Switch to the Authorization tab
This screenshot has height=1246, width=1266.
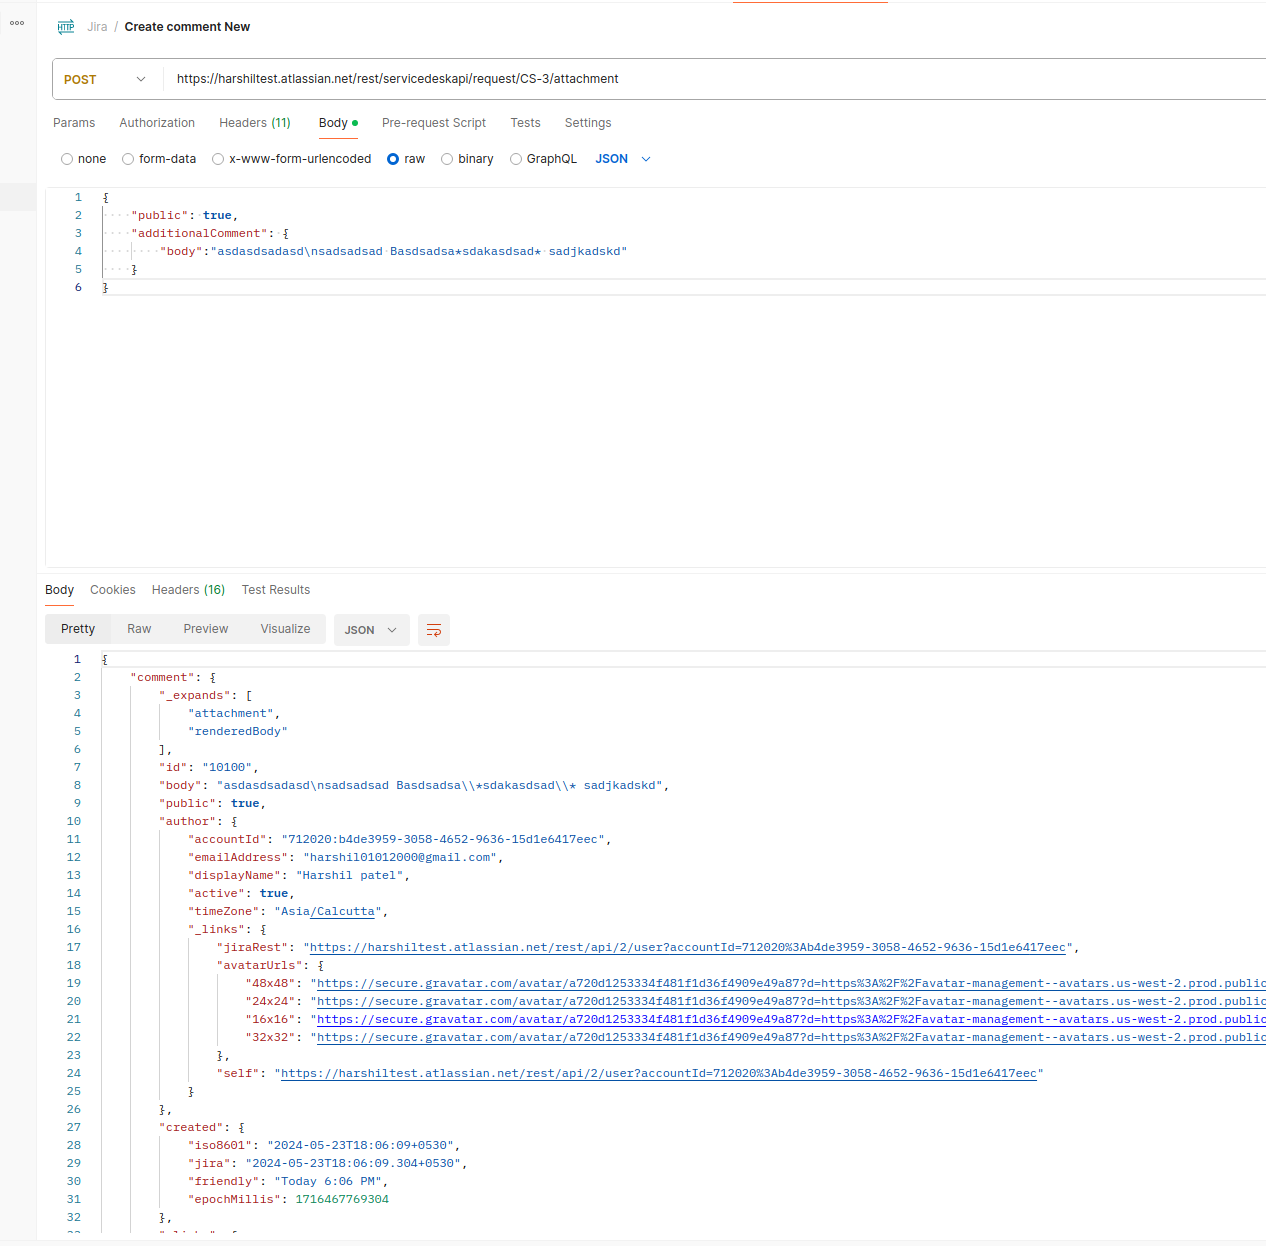click(157, 123)
